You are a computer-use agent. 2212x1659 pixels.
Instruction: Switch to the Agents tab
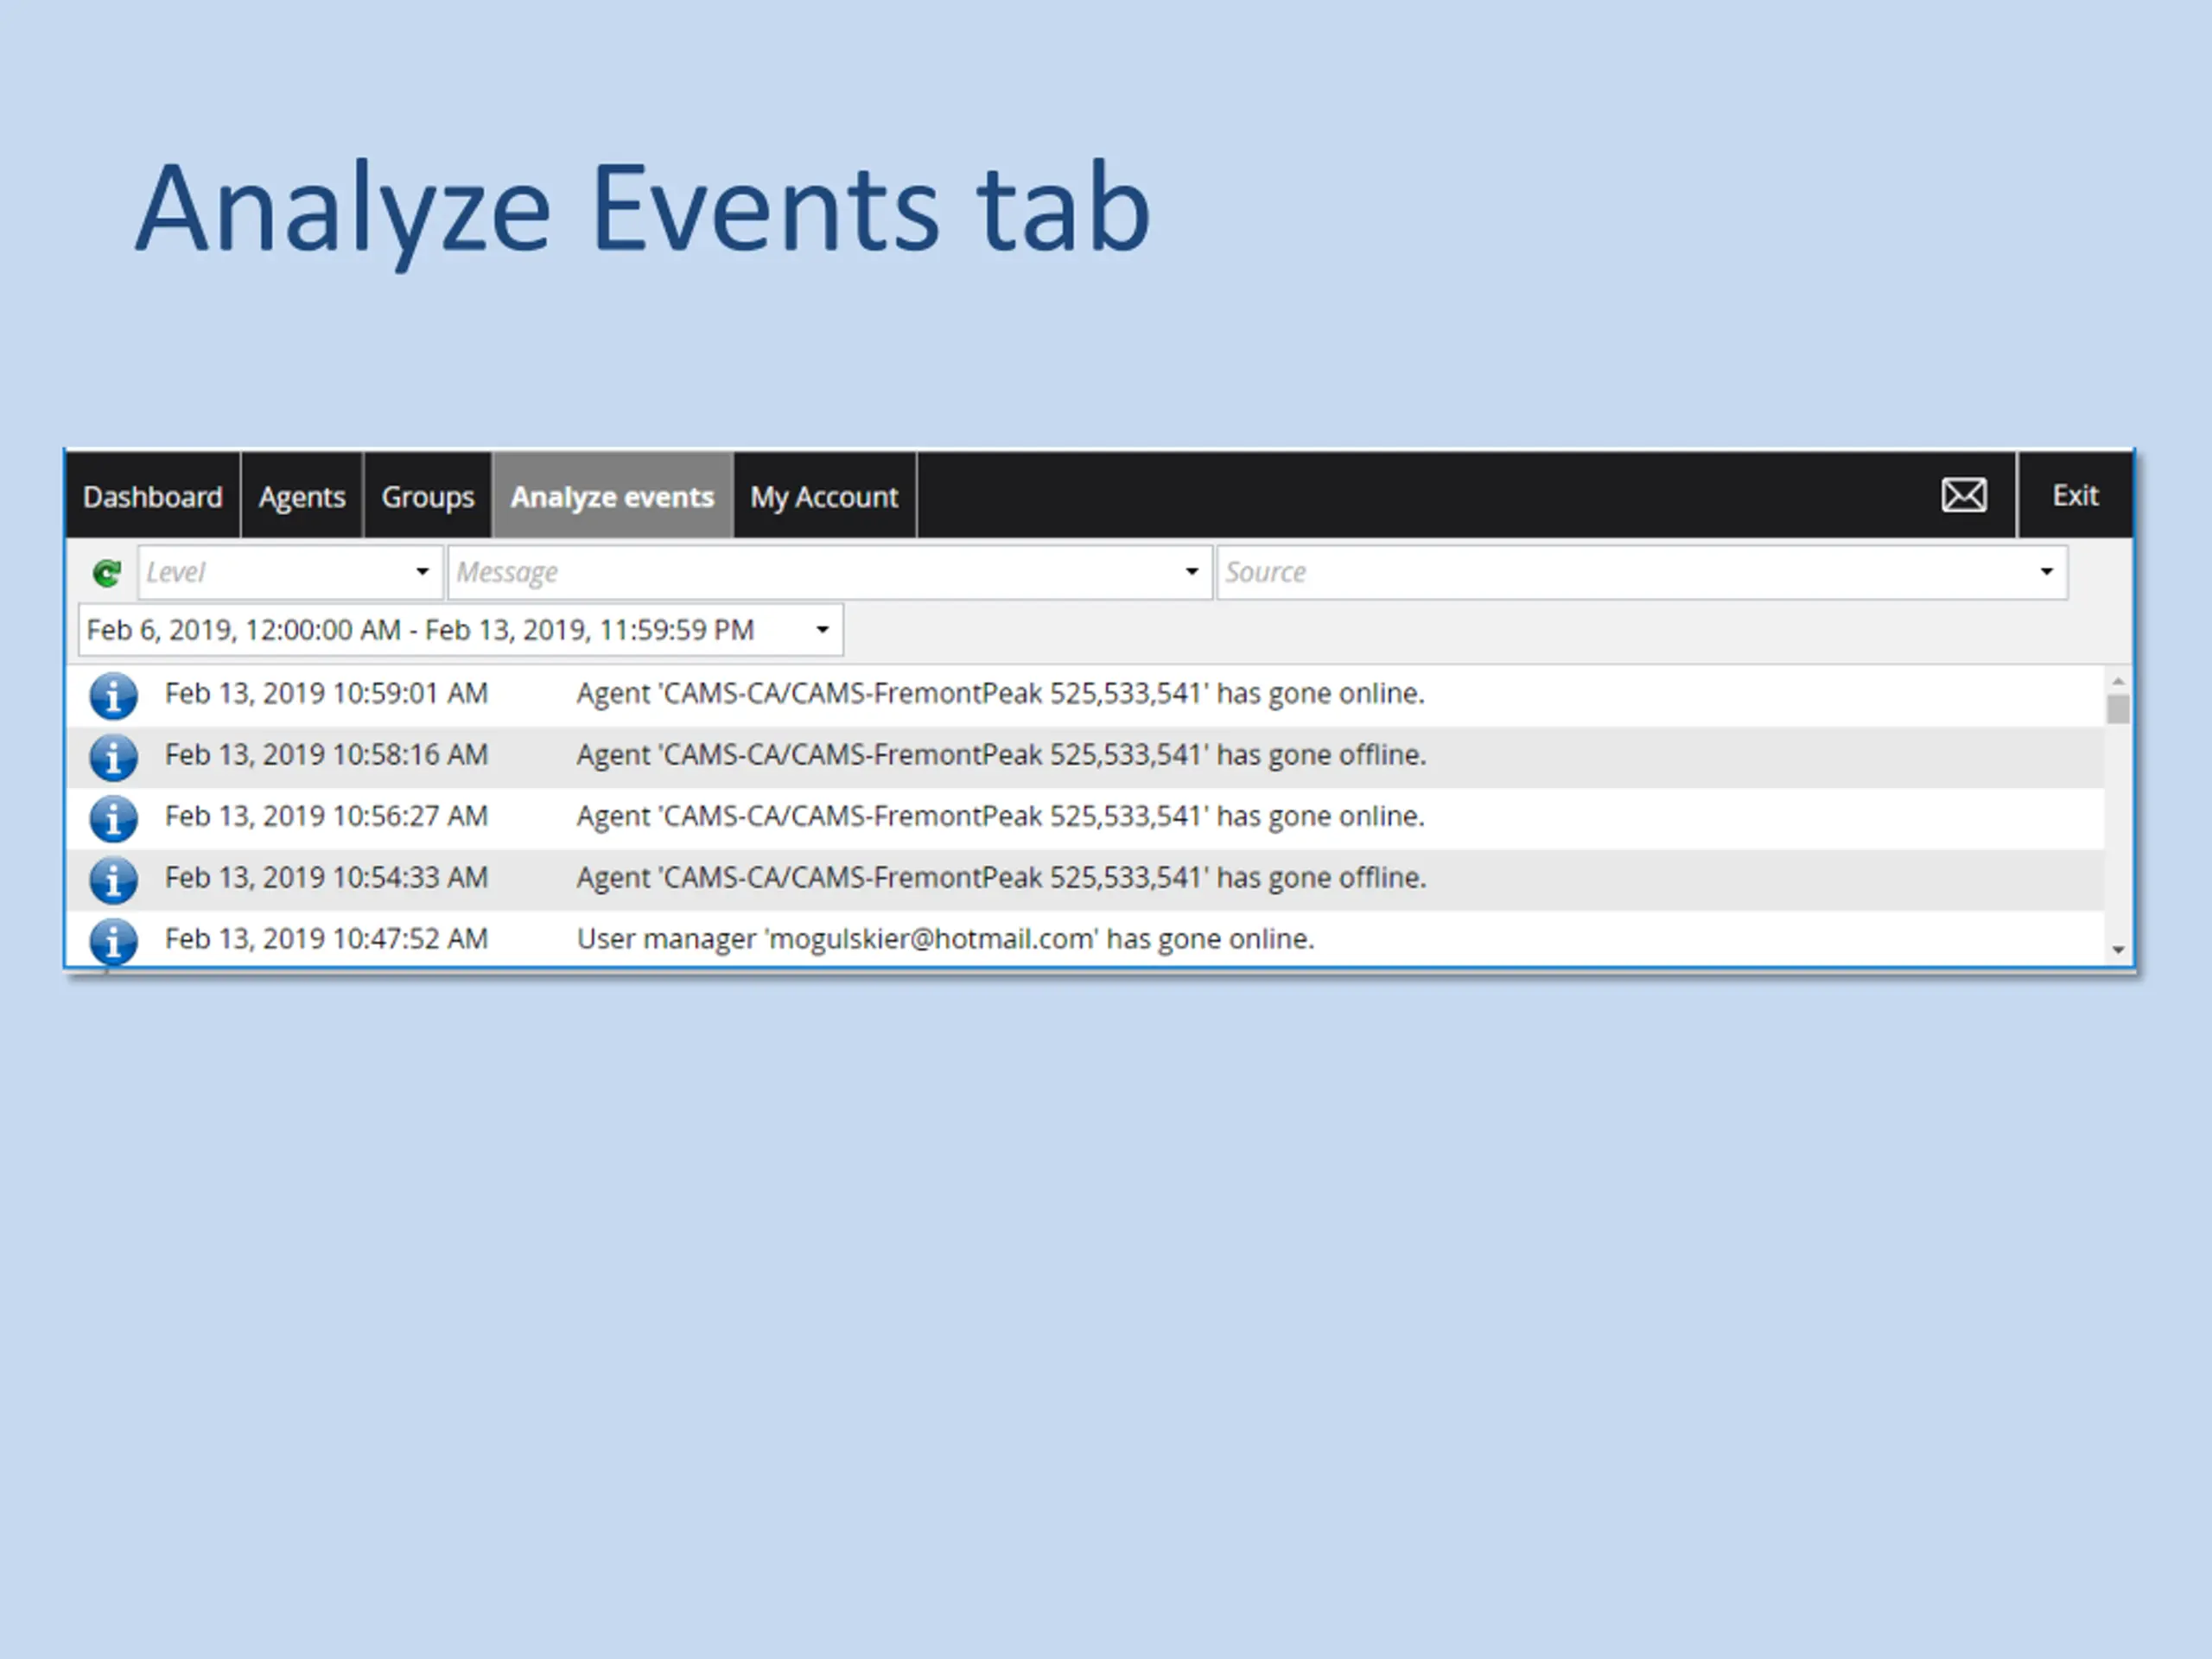(x=302, y=496)
